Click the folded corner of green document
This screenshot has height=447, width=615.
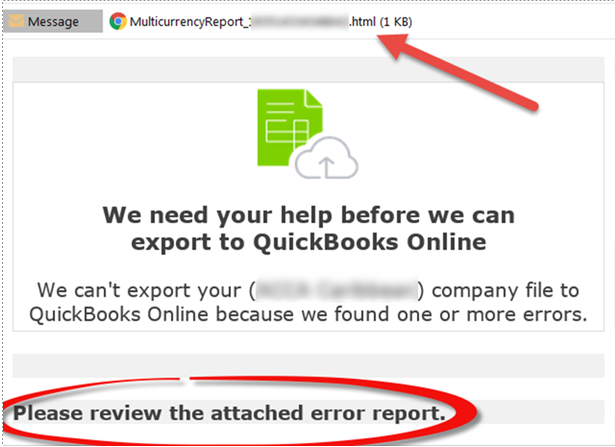click(314, 98)
